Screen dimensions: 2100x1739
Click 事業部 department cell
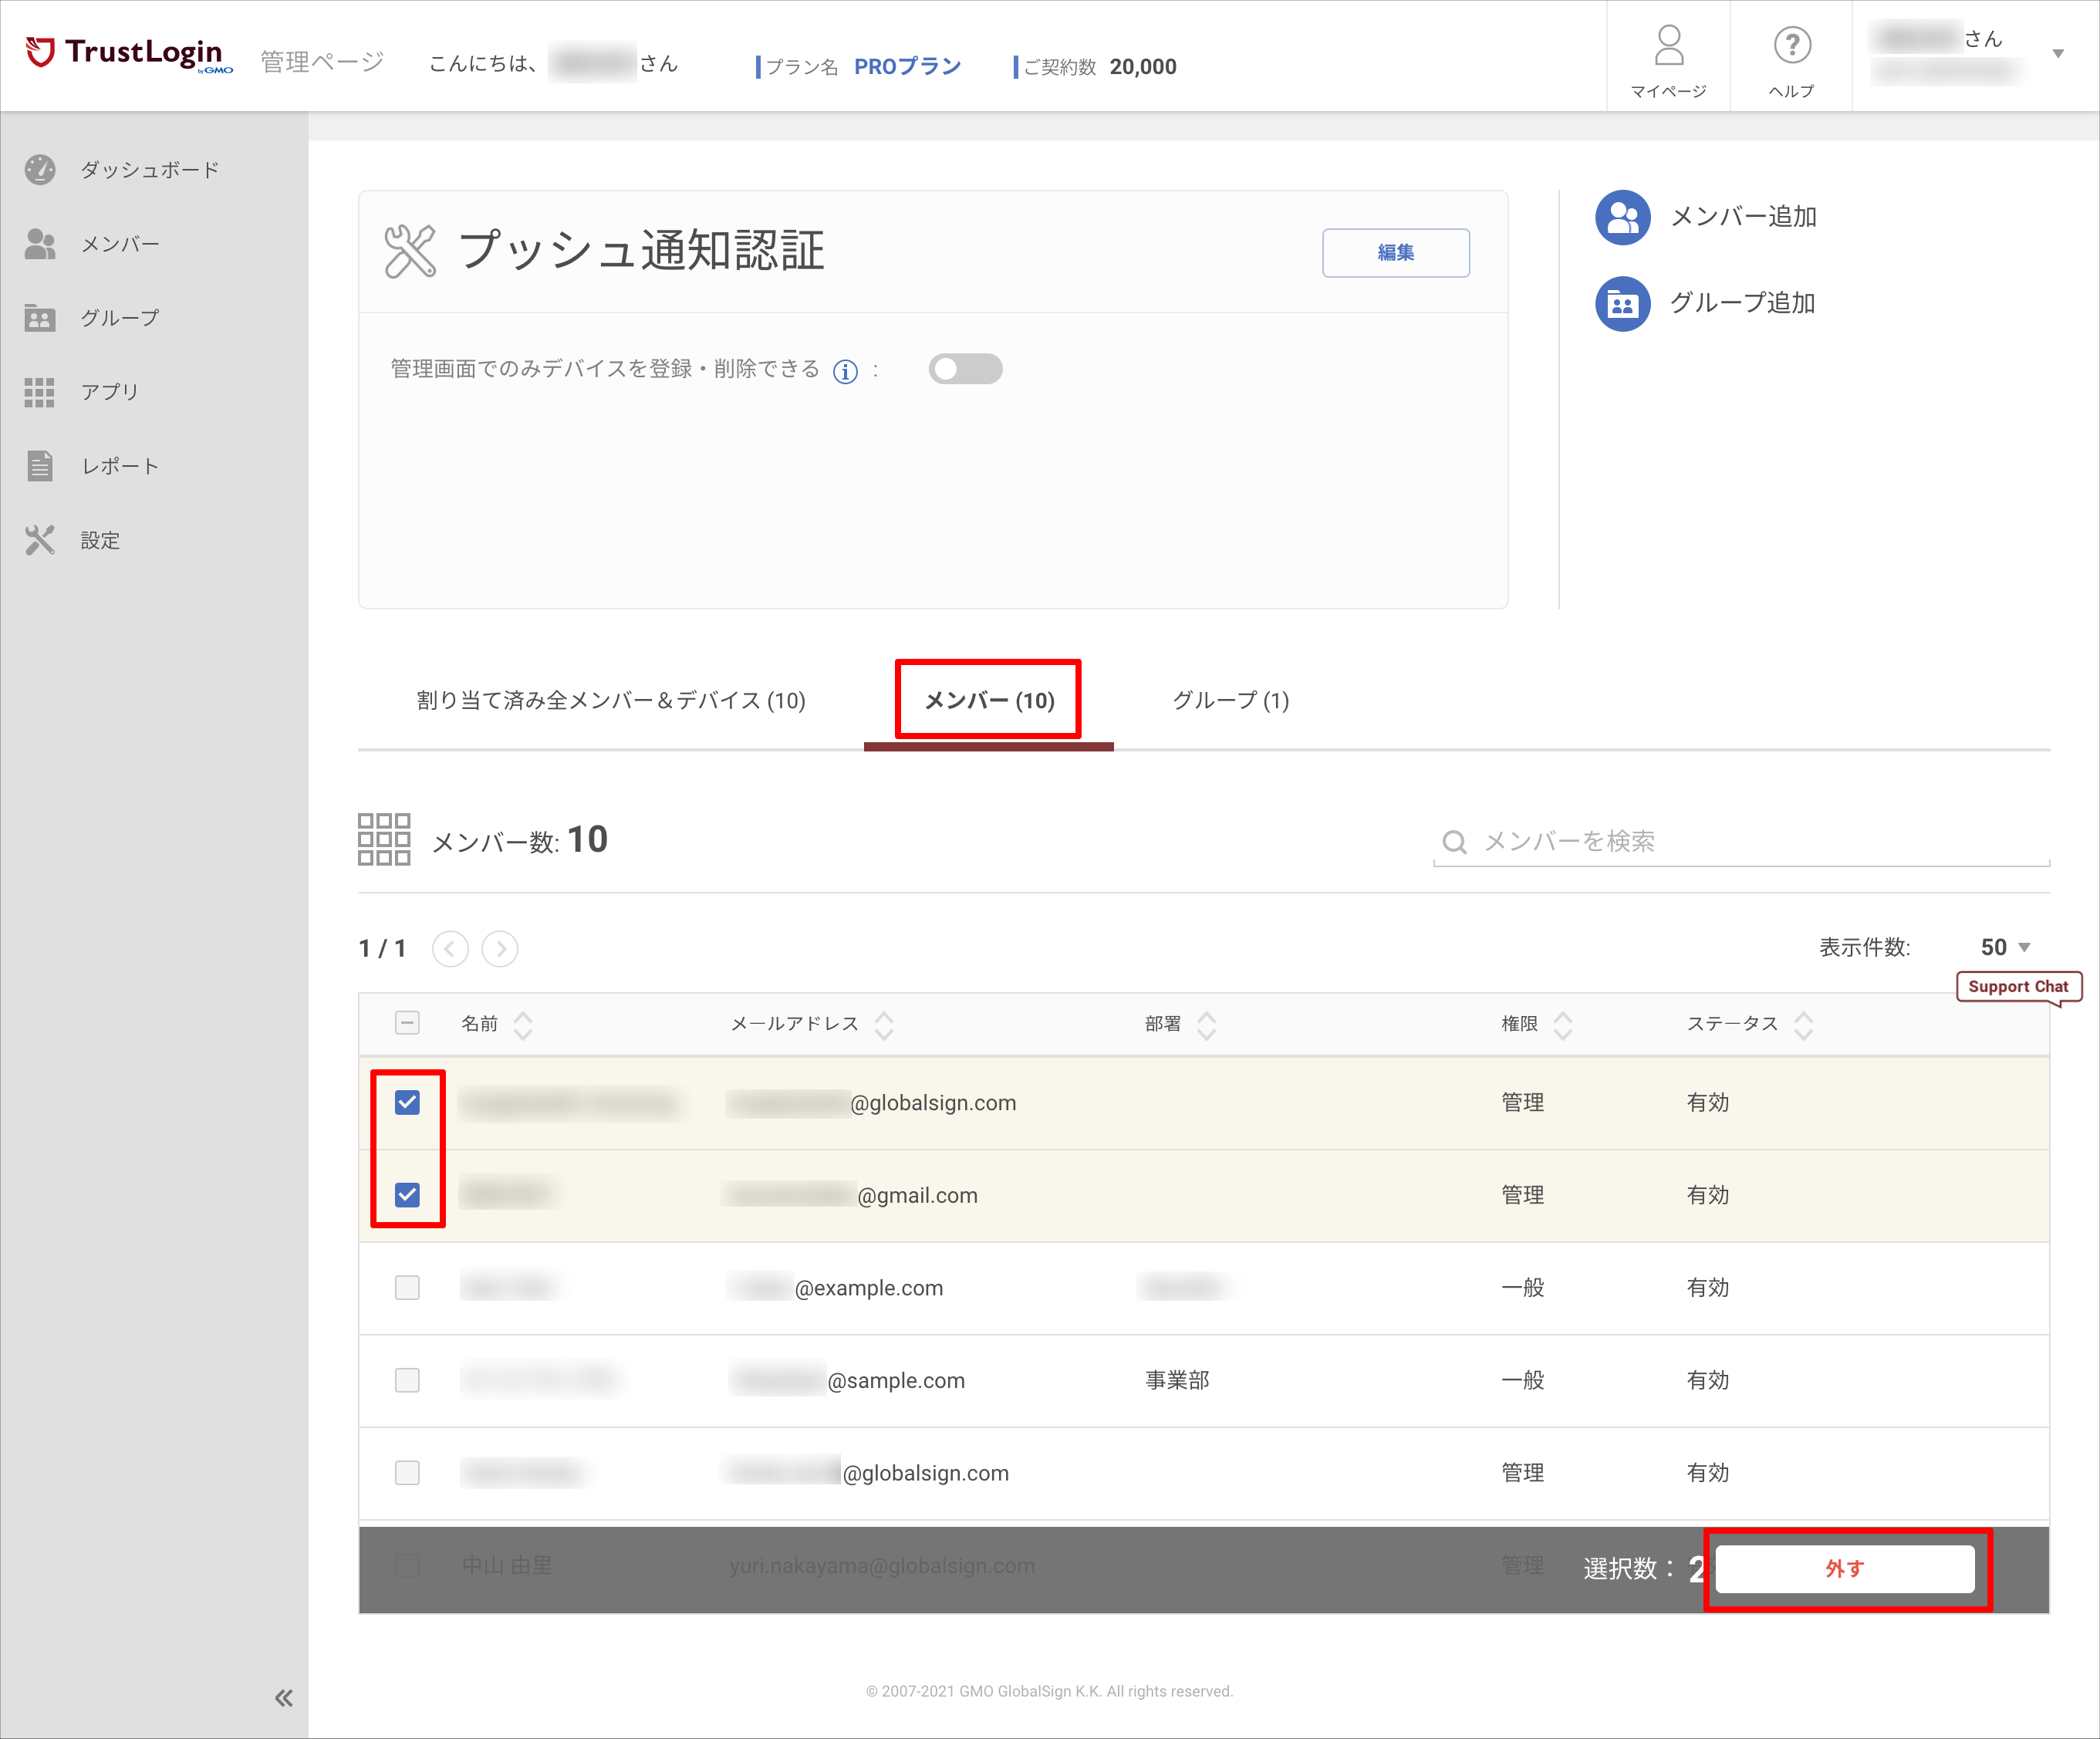[1177, 1380]
